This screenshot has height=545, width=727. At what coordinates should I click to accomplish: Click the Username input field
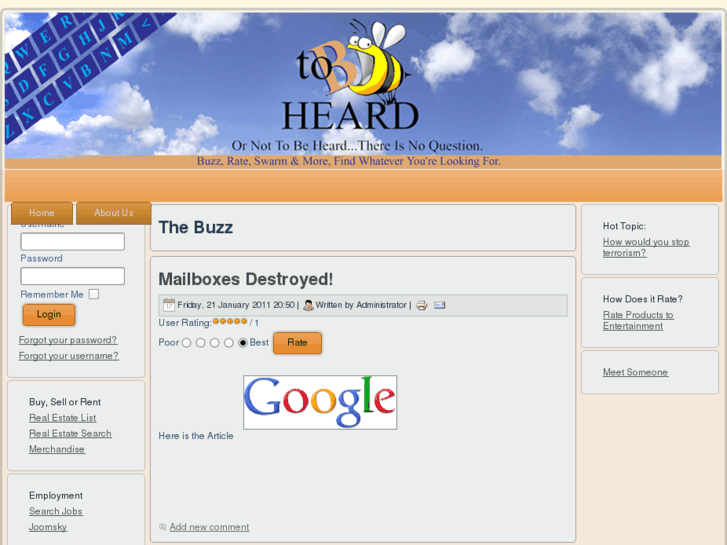click(x=72, y=241)
